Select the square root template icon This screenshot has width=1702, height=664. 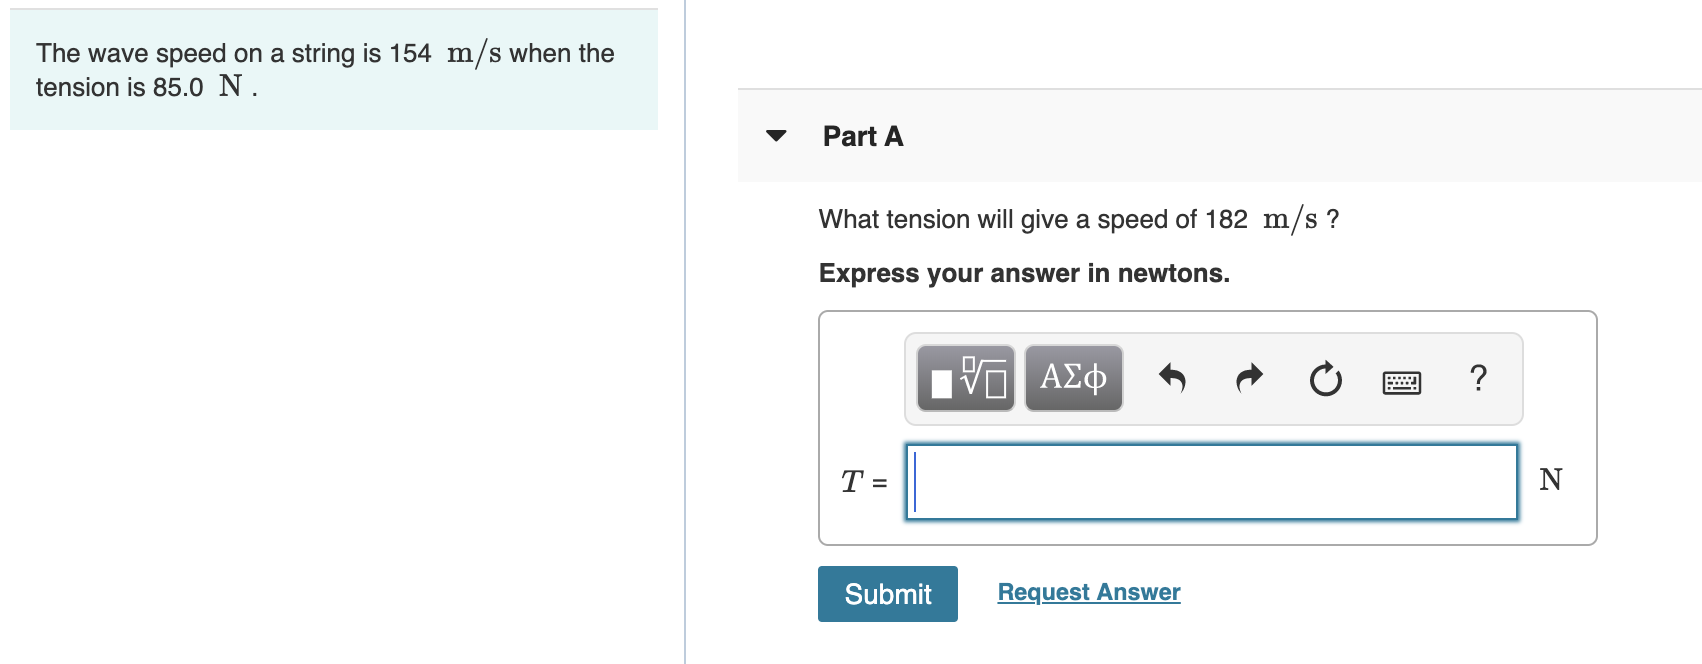click(963, 378)
